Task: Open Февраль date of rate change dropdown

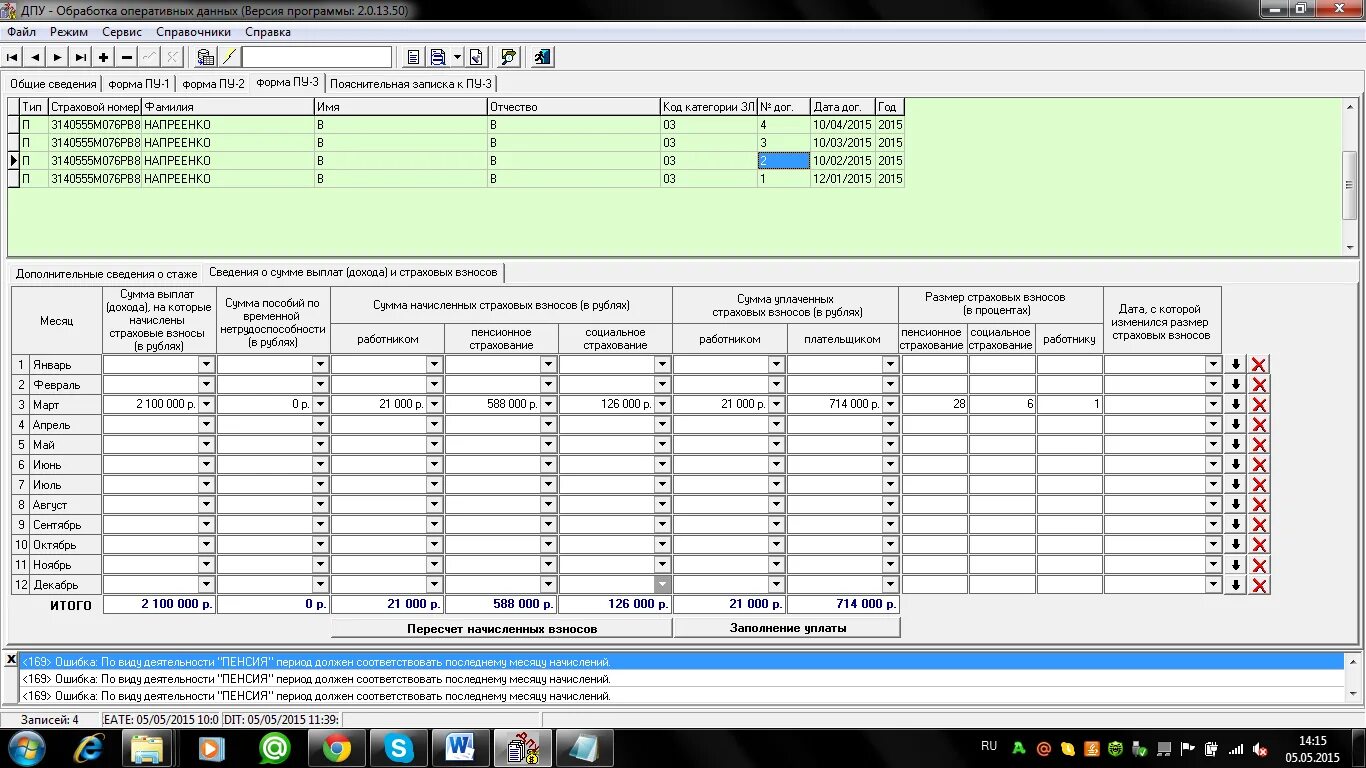Action: [x=1214, y=385]
